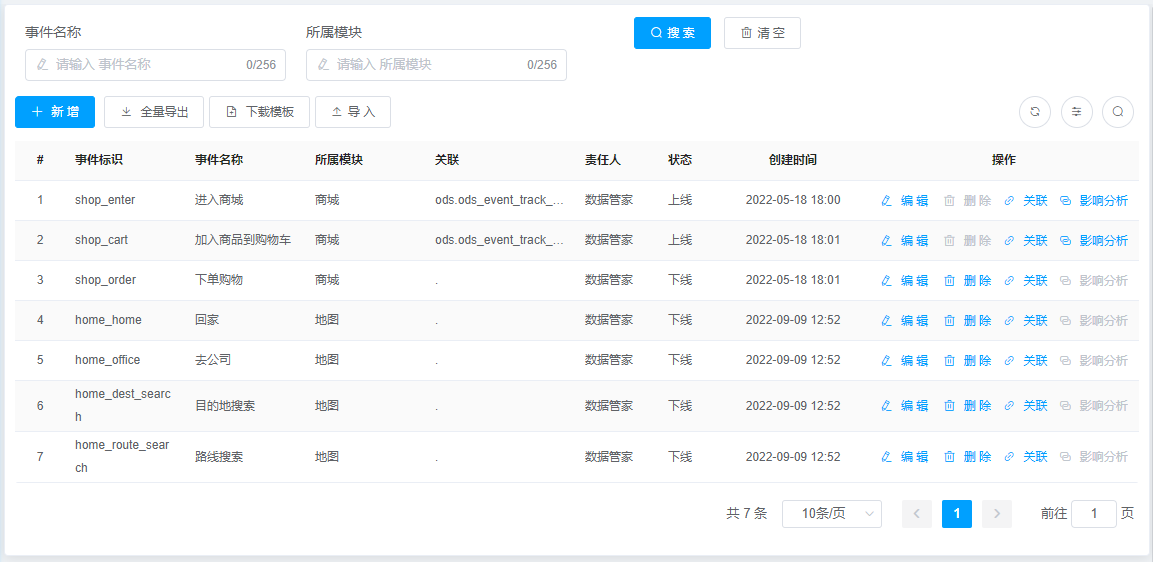
Task: Click the previous page arrow
Action: pos(917,514)
